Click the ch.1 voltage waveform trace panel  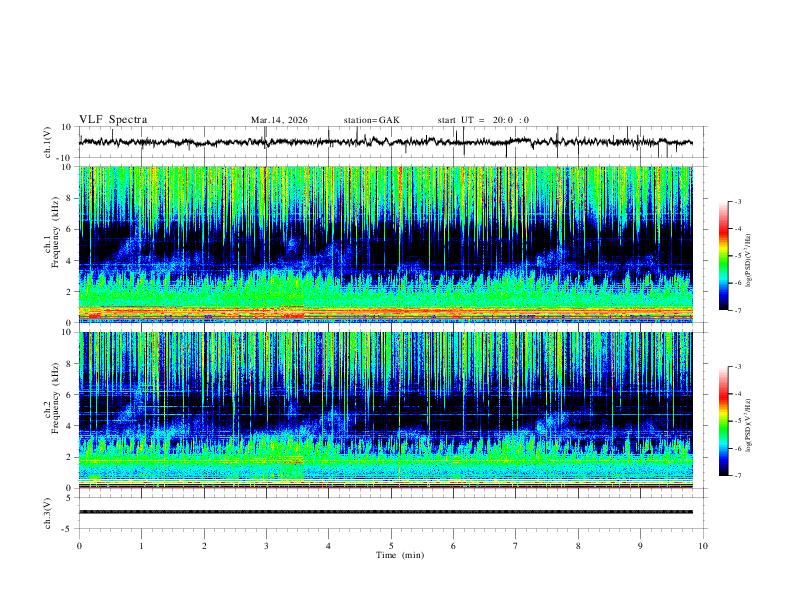point(392,142)
